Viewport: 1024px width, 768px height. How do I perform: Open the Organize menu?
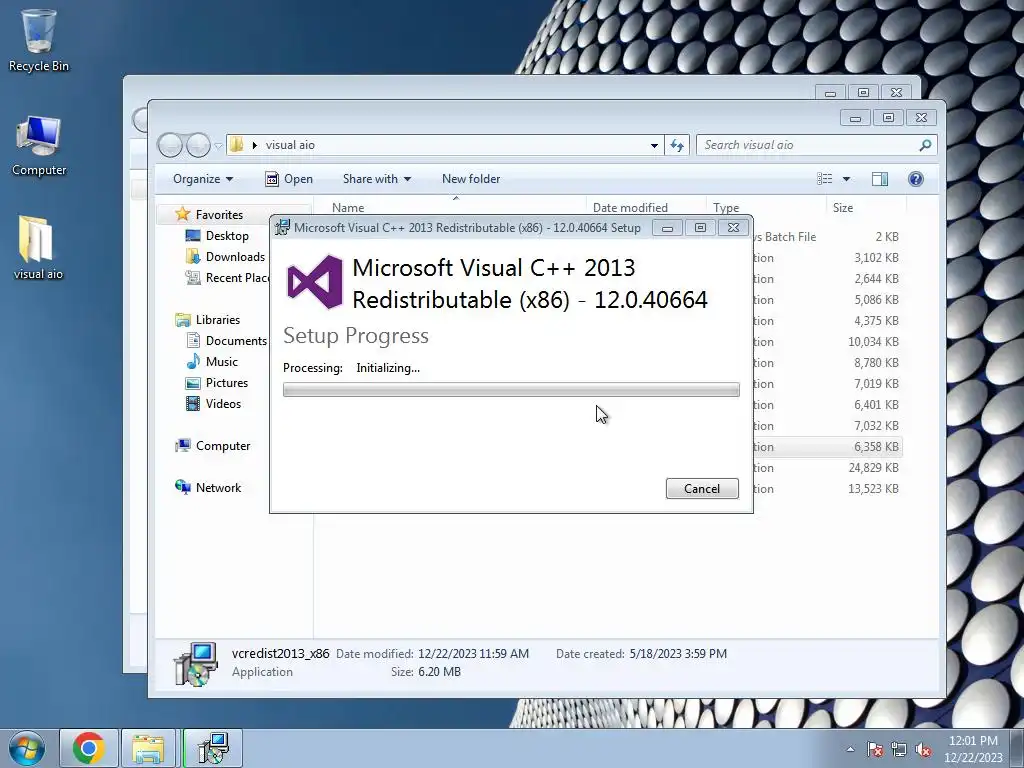tap(202, 179)
